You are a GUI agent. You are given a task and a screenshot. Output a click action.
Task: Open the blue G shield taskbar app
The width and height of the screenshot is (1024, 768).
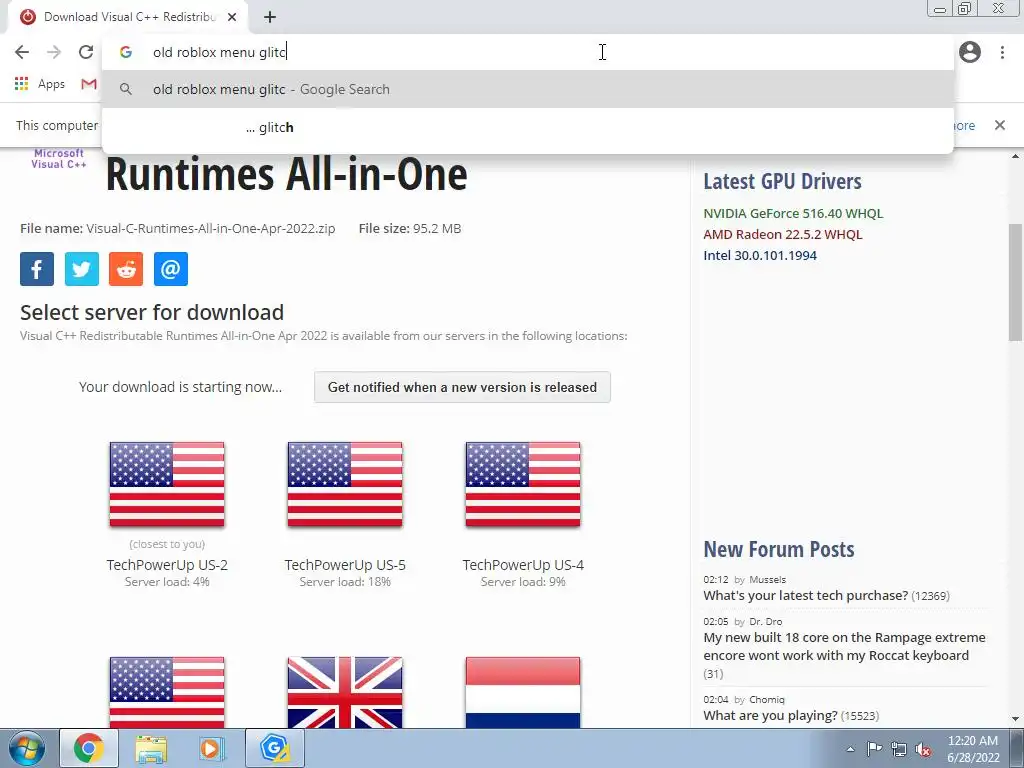click(x=275, y=748)
